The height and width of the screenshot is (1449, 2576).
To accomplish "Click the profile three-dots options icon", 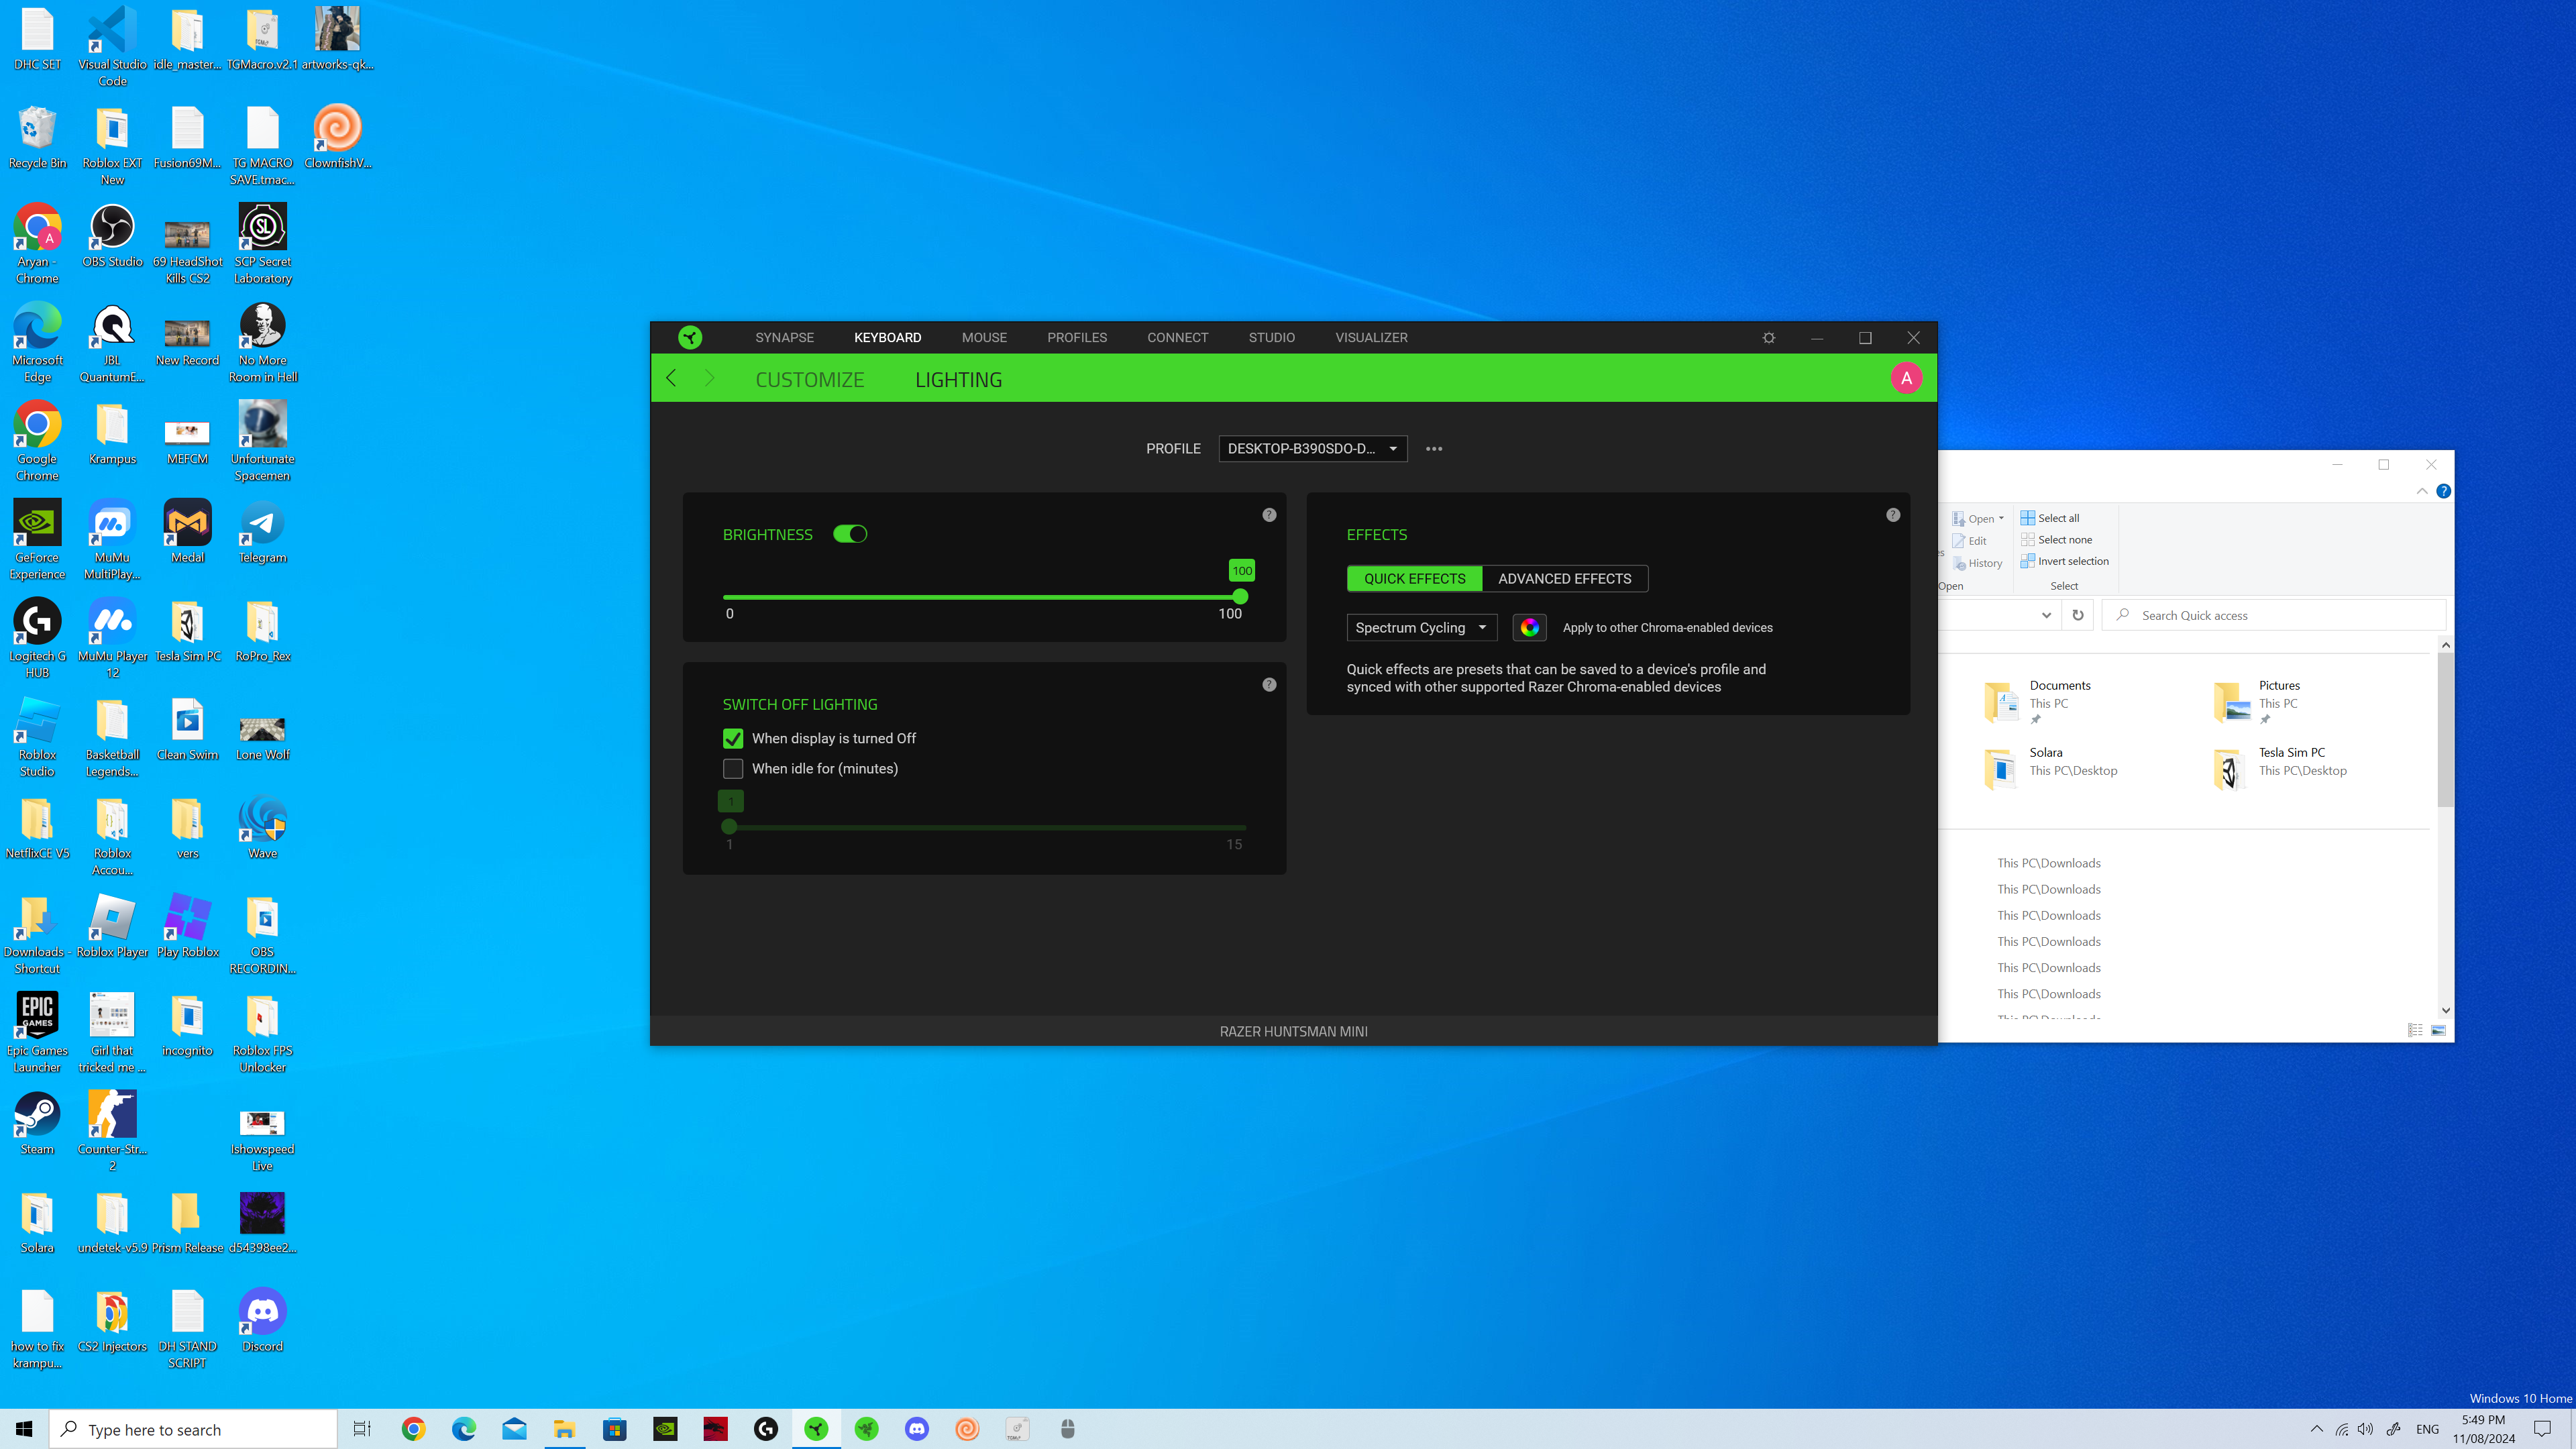I will click(1433, 449).
